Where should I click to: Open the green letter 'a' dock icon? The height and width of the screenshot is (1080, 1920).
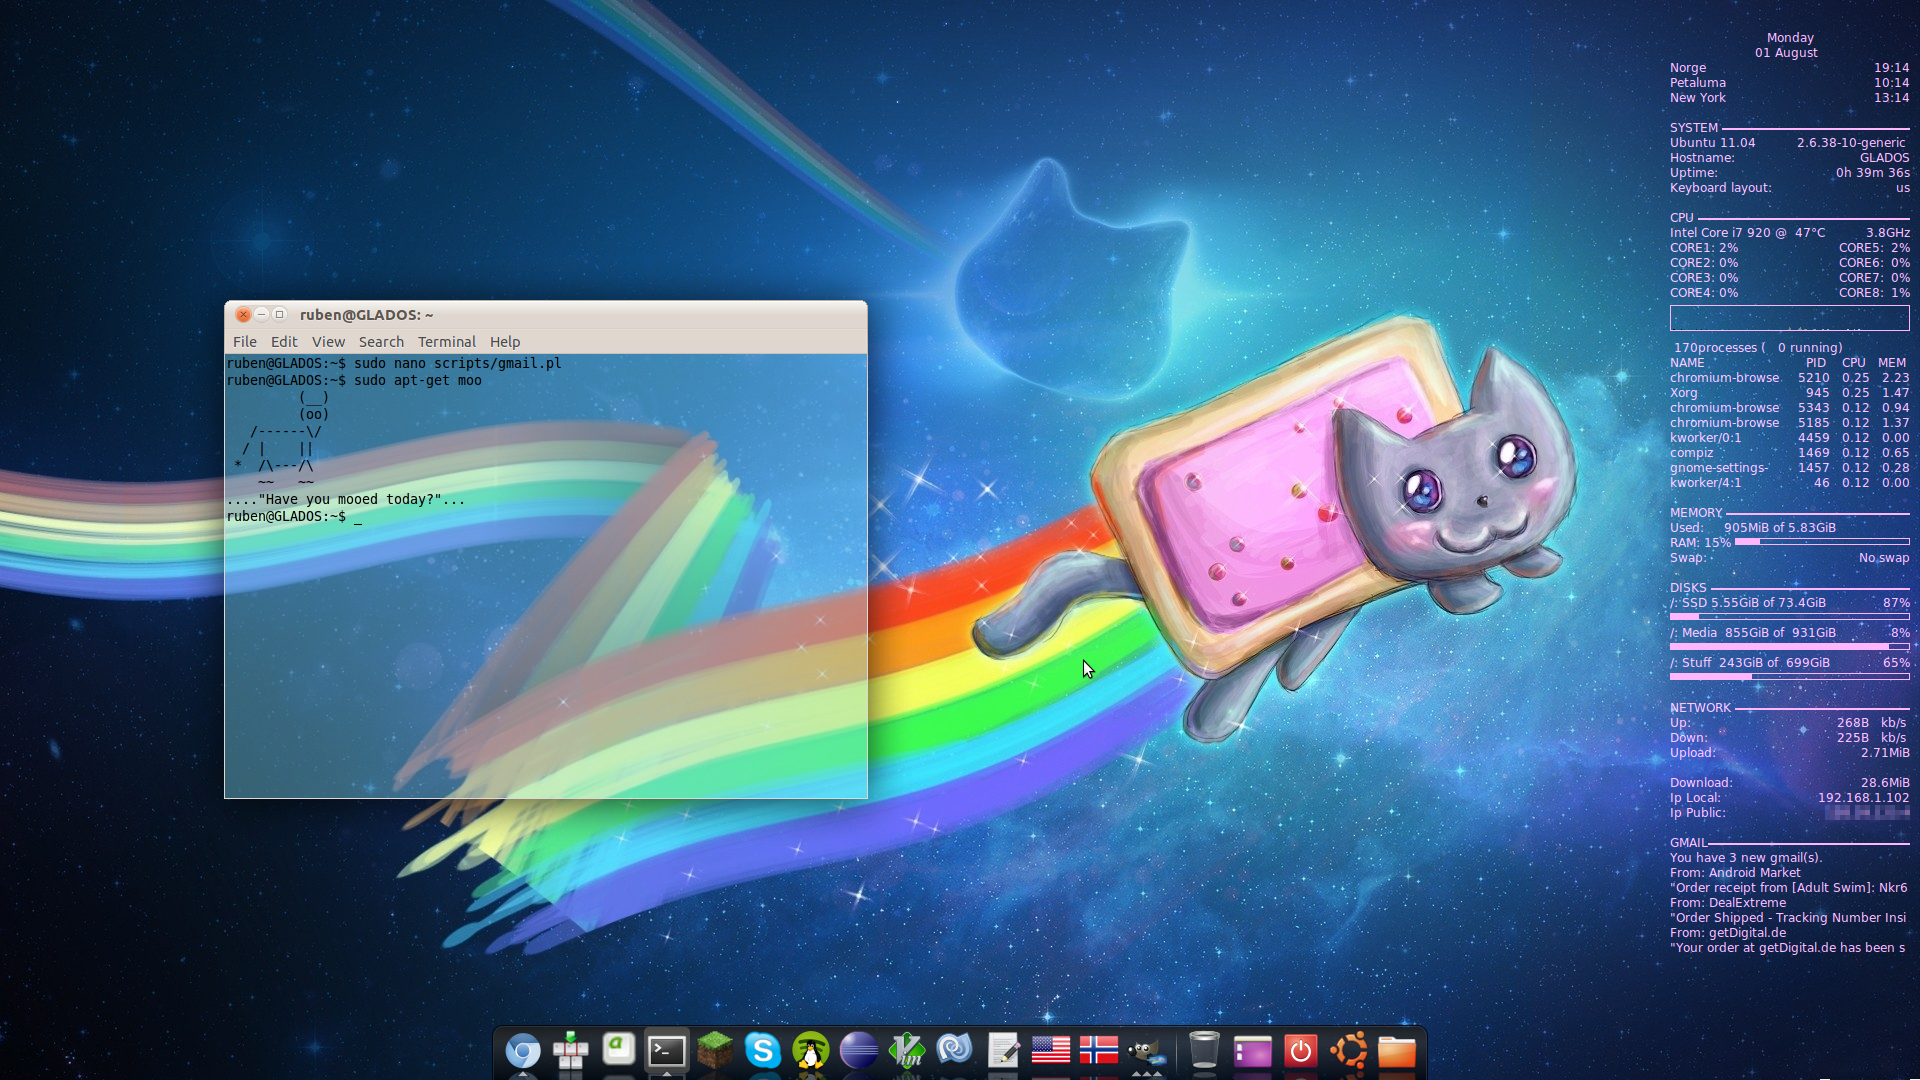[619, 1049]
